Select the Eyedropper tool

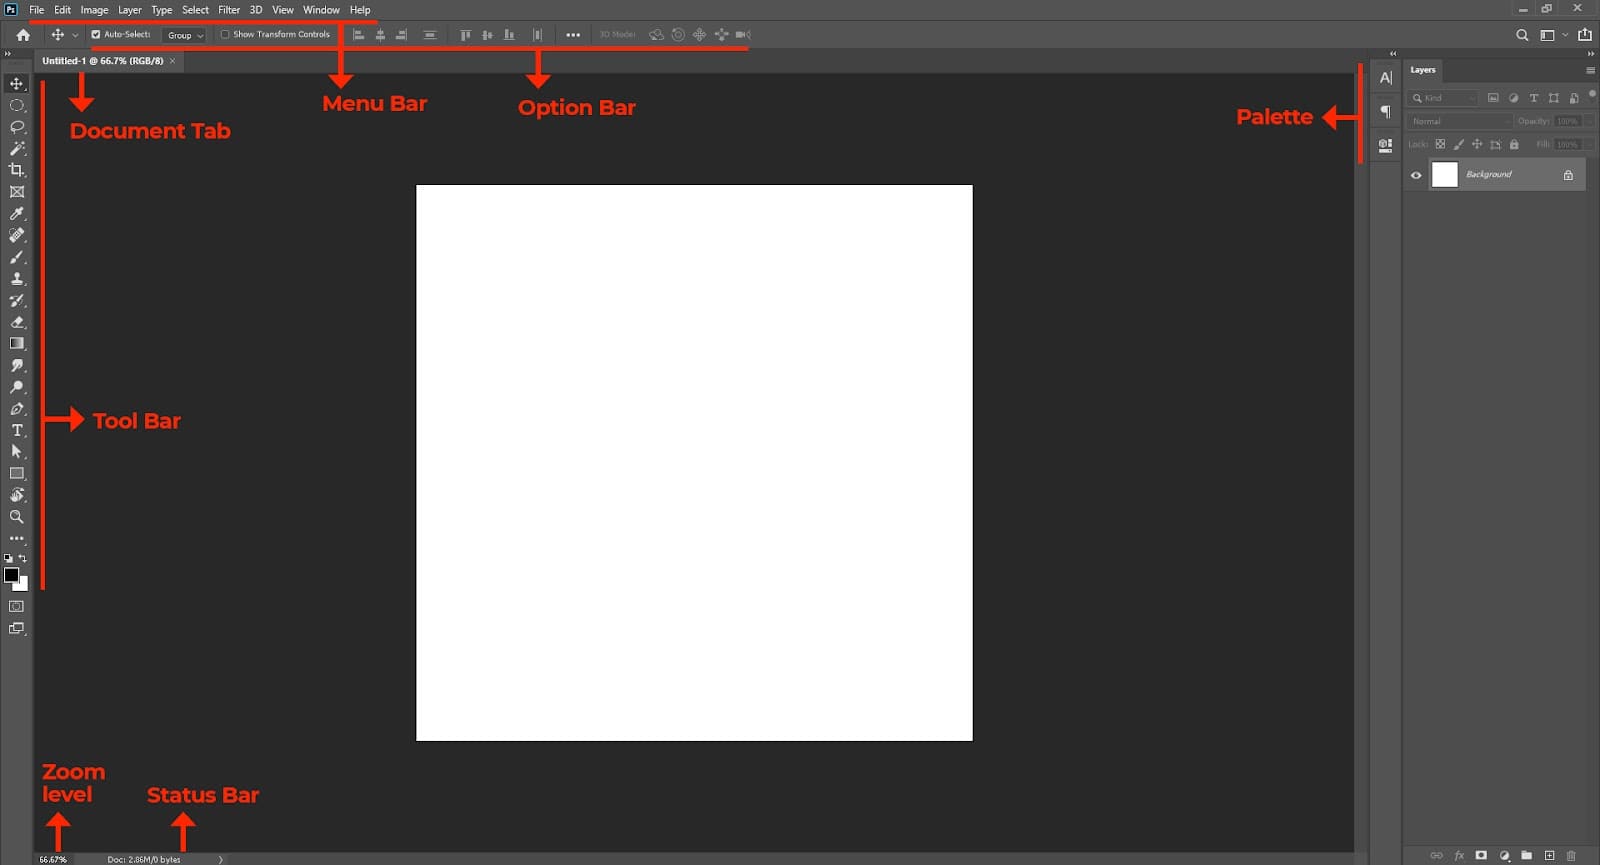click(x=17, y=214)
